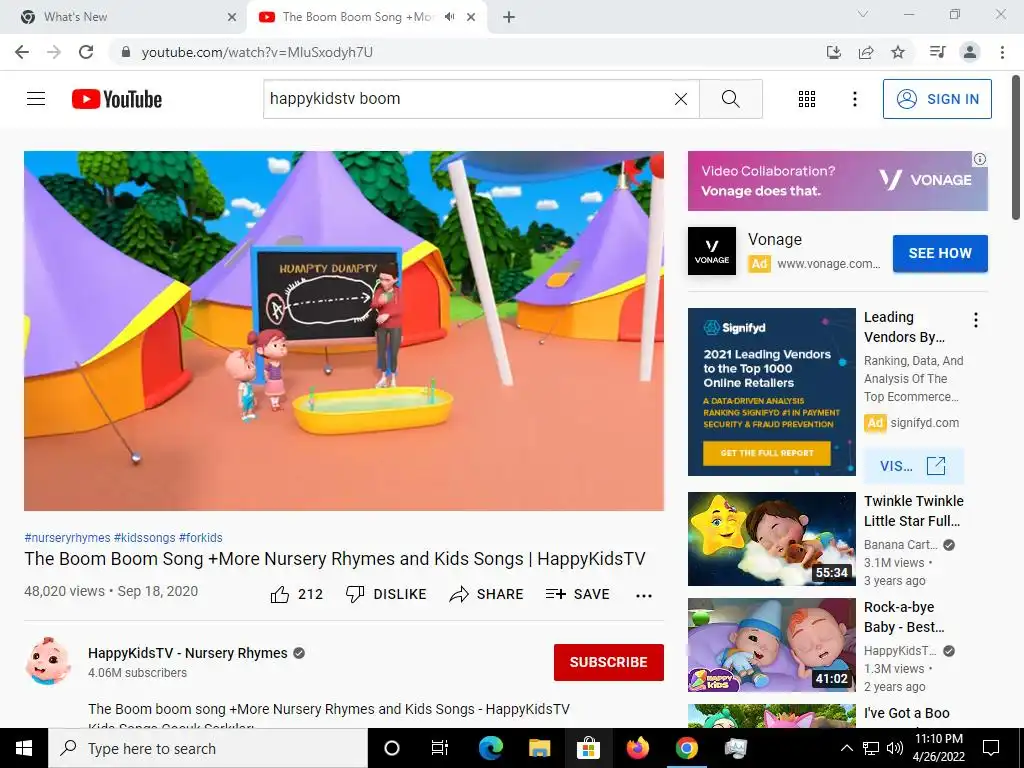Viewport: 1024px width, 768px height.
Task: Open ad info icon on Vonage banner
Action: click(980, 159)
